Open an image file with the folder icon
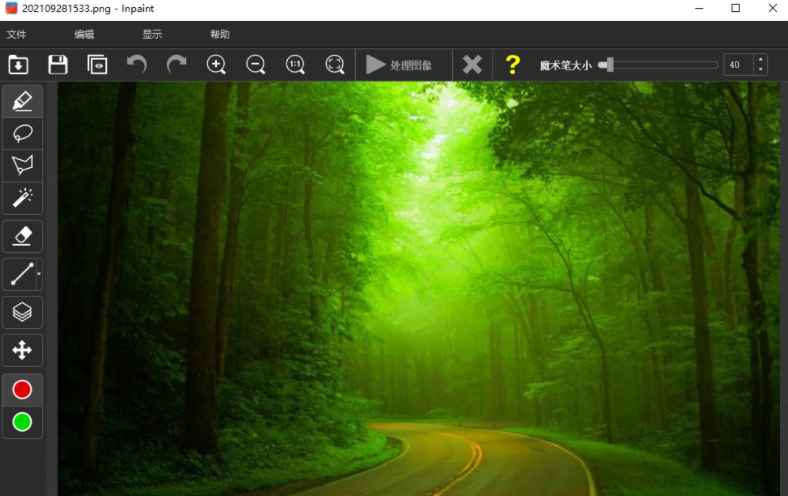 pyautogui.click(x=18, y=65)
